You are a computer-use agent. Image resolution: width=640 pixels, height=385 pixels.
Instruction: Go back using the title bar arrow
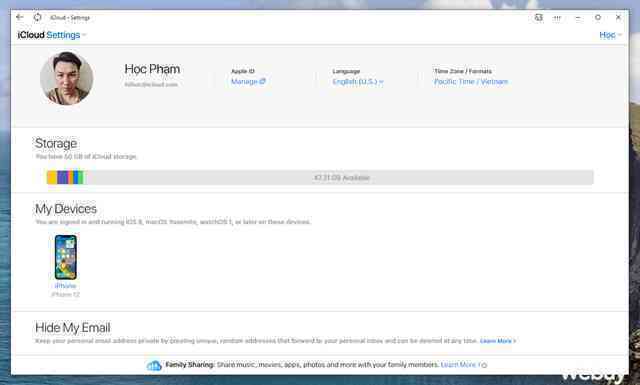(20, 17)
